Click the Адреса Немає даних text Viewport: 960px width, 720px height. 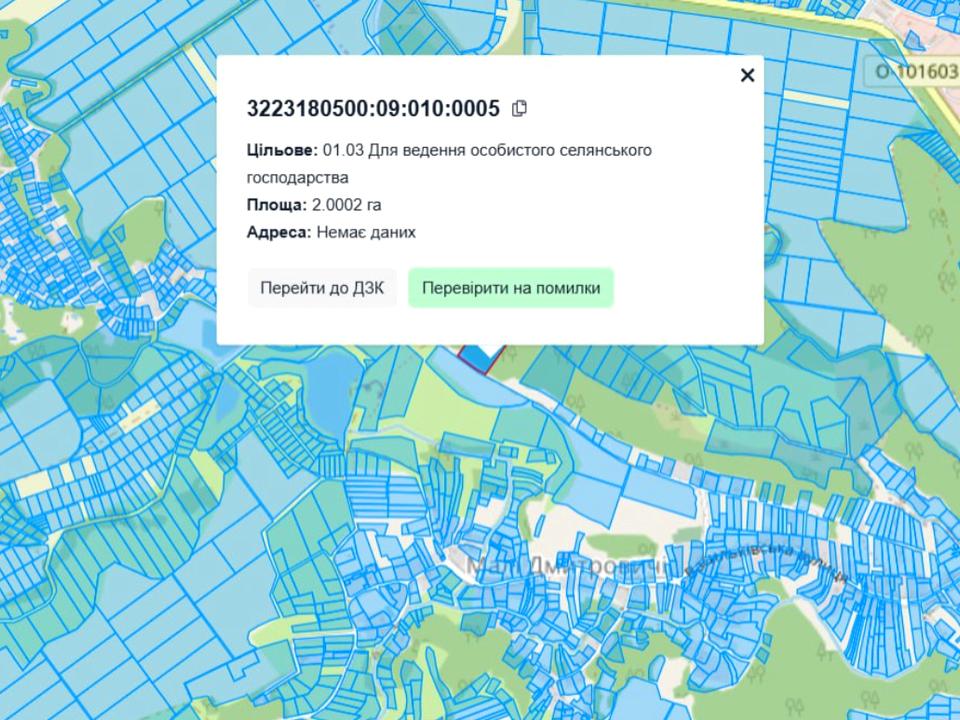coord(330,232)
